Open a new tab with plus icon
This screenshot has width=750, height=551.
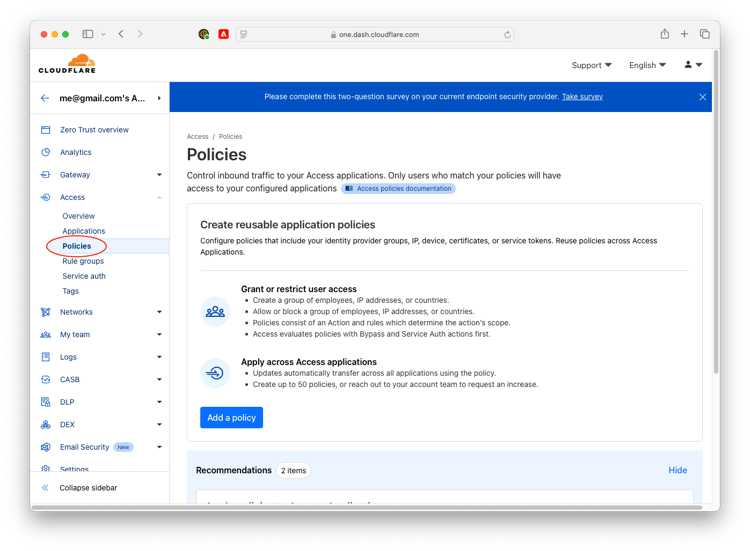[x=684, y=34]
